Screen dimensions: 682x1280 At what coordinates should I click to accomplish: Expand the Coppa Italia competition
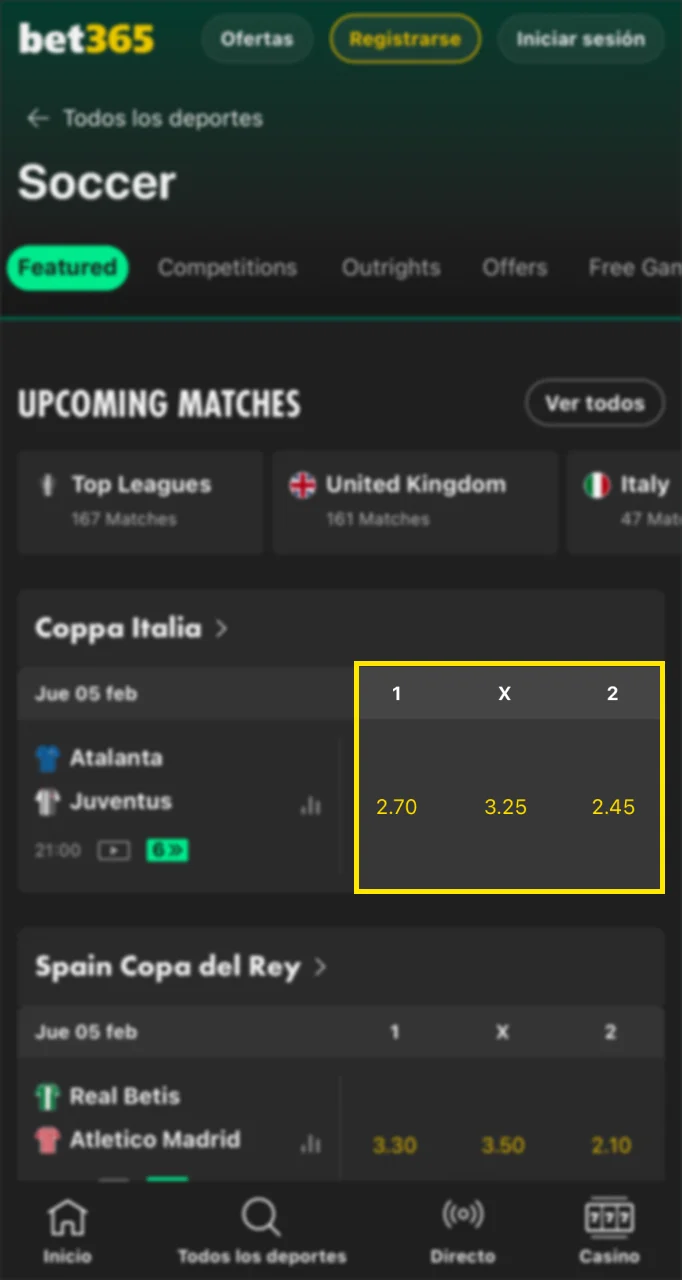[135, 629]
